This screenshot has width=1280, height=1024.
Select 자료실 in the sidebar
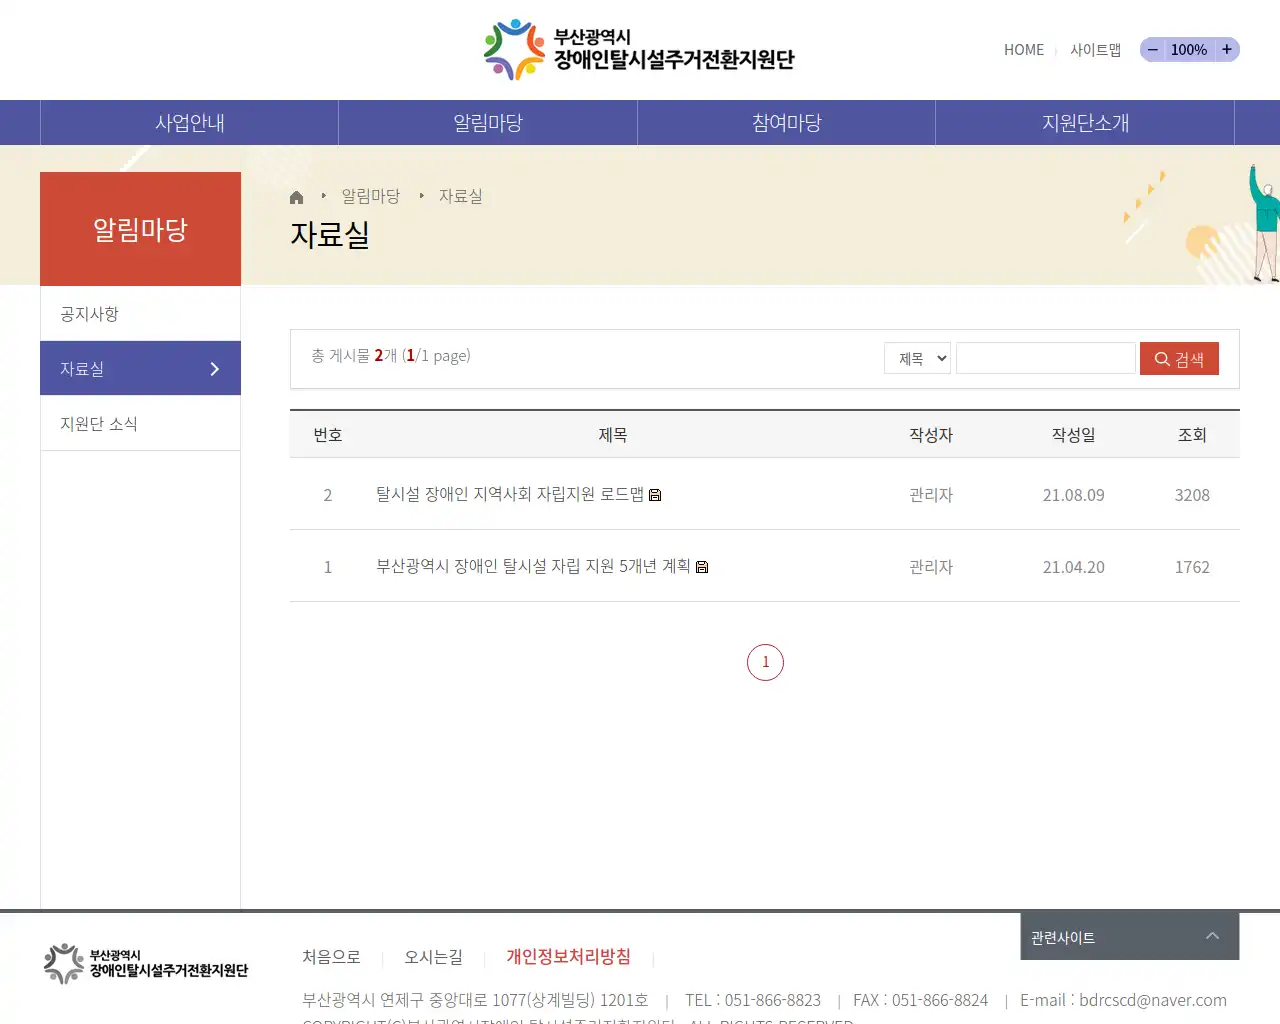point(140,369)
